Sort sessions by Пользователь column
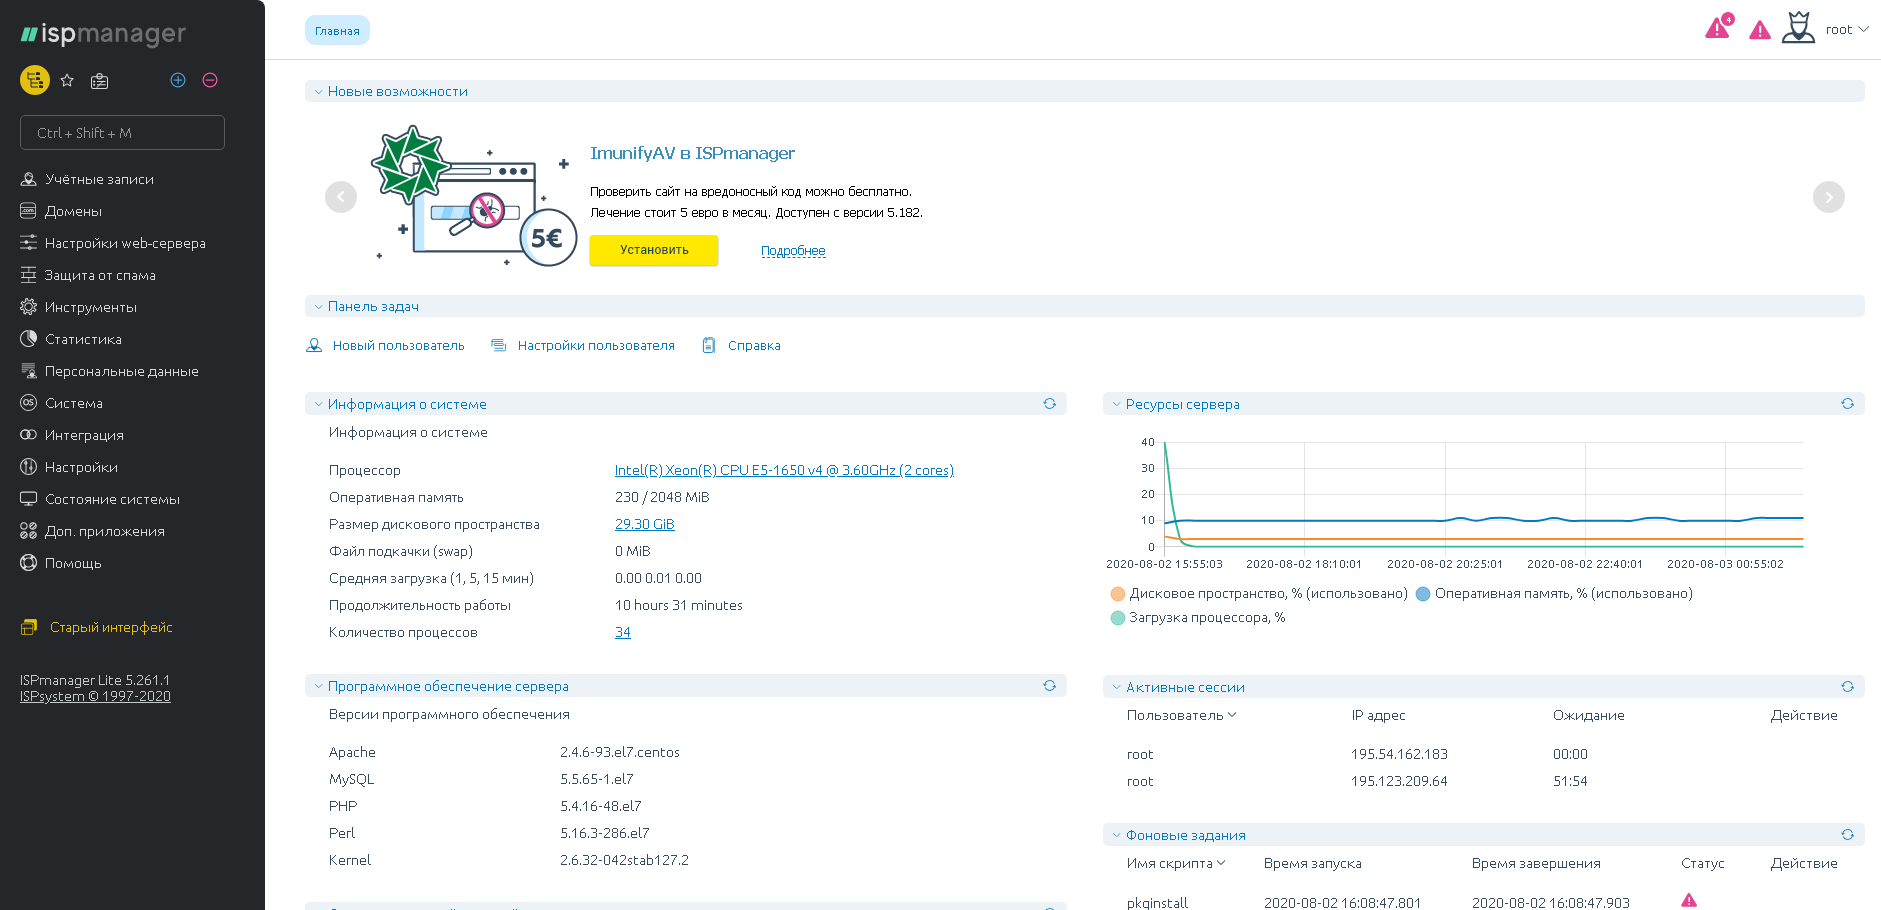1881x910 pixels. click(1182, 716)
